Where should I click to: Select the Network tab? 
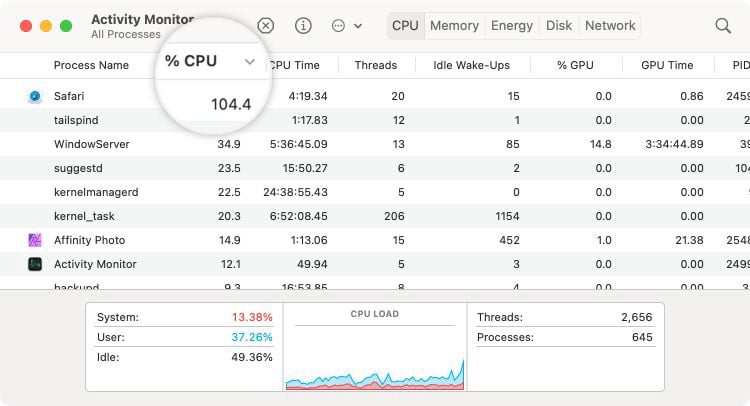click(x=610, y=26)
